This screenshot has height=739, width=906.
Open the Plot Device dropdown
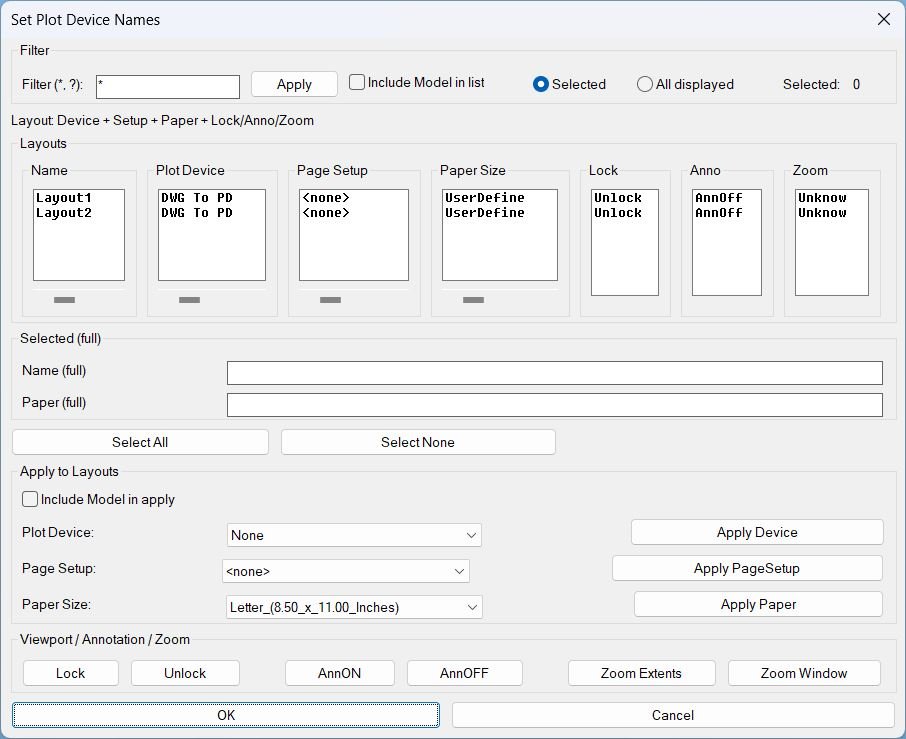[x=354, y=535]
